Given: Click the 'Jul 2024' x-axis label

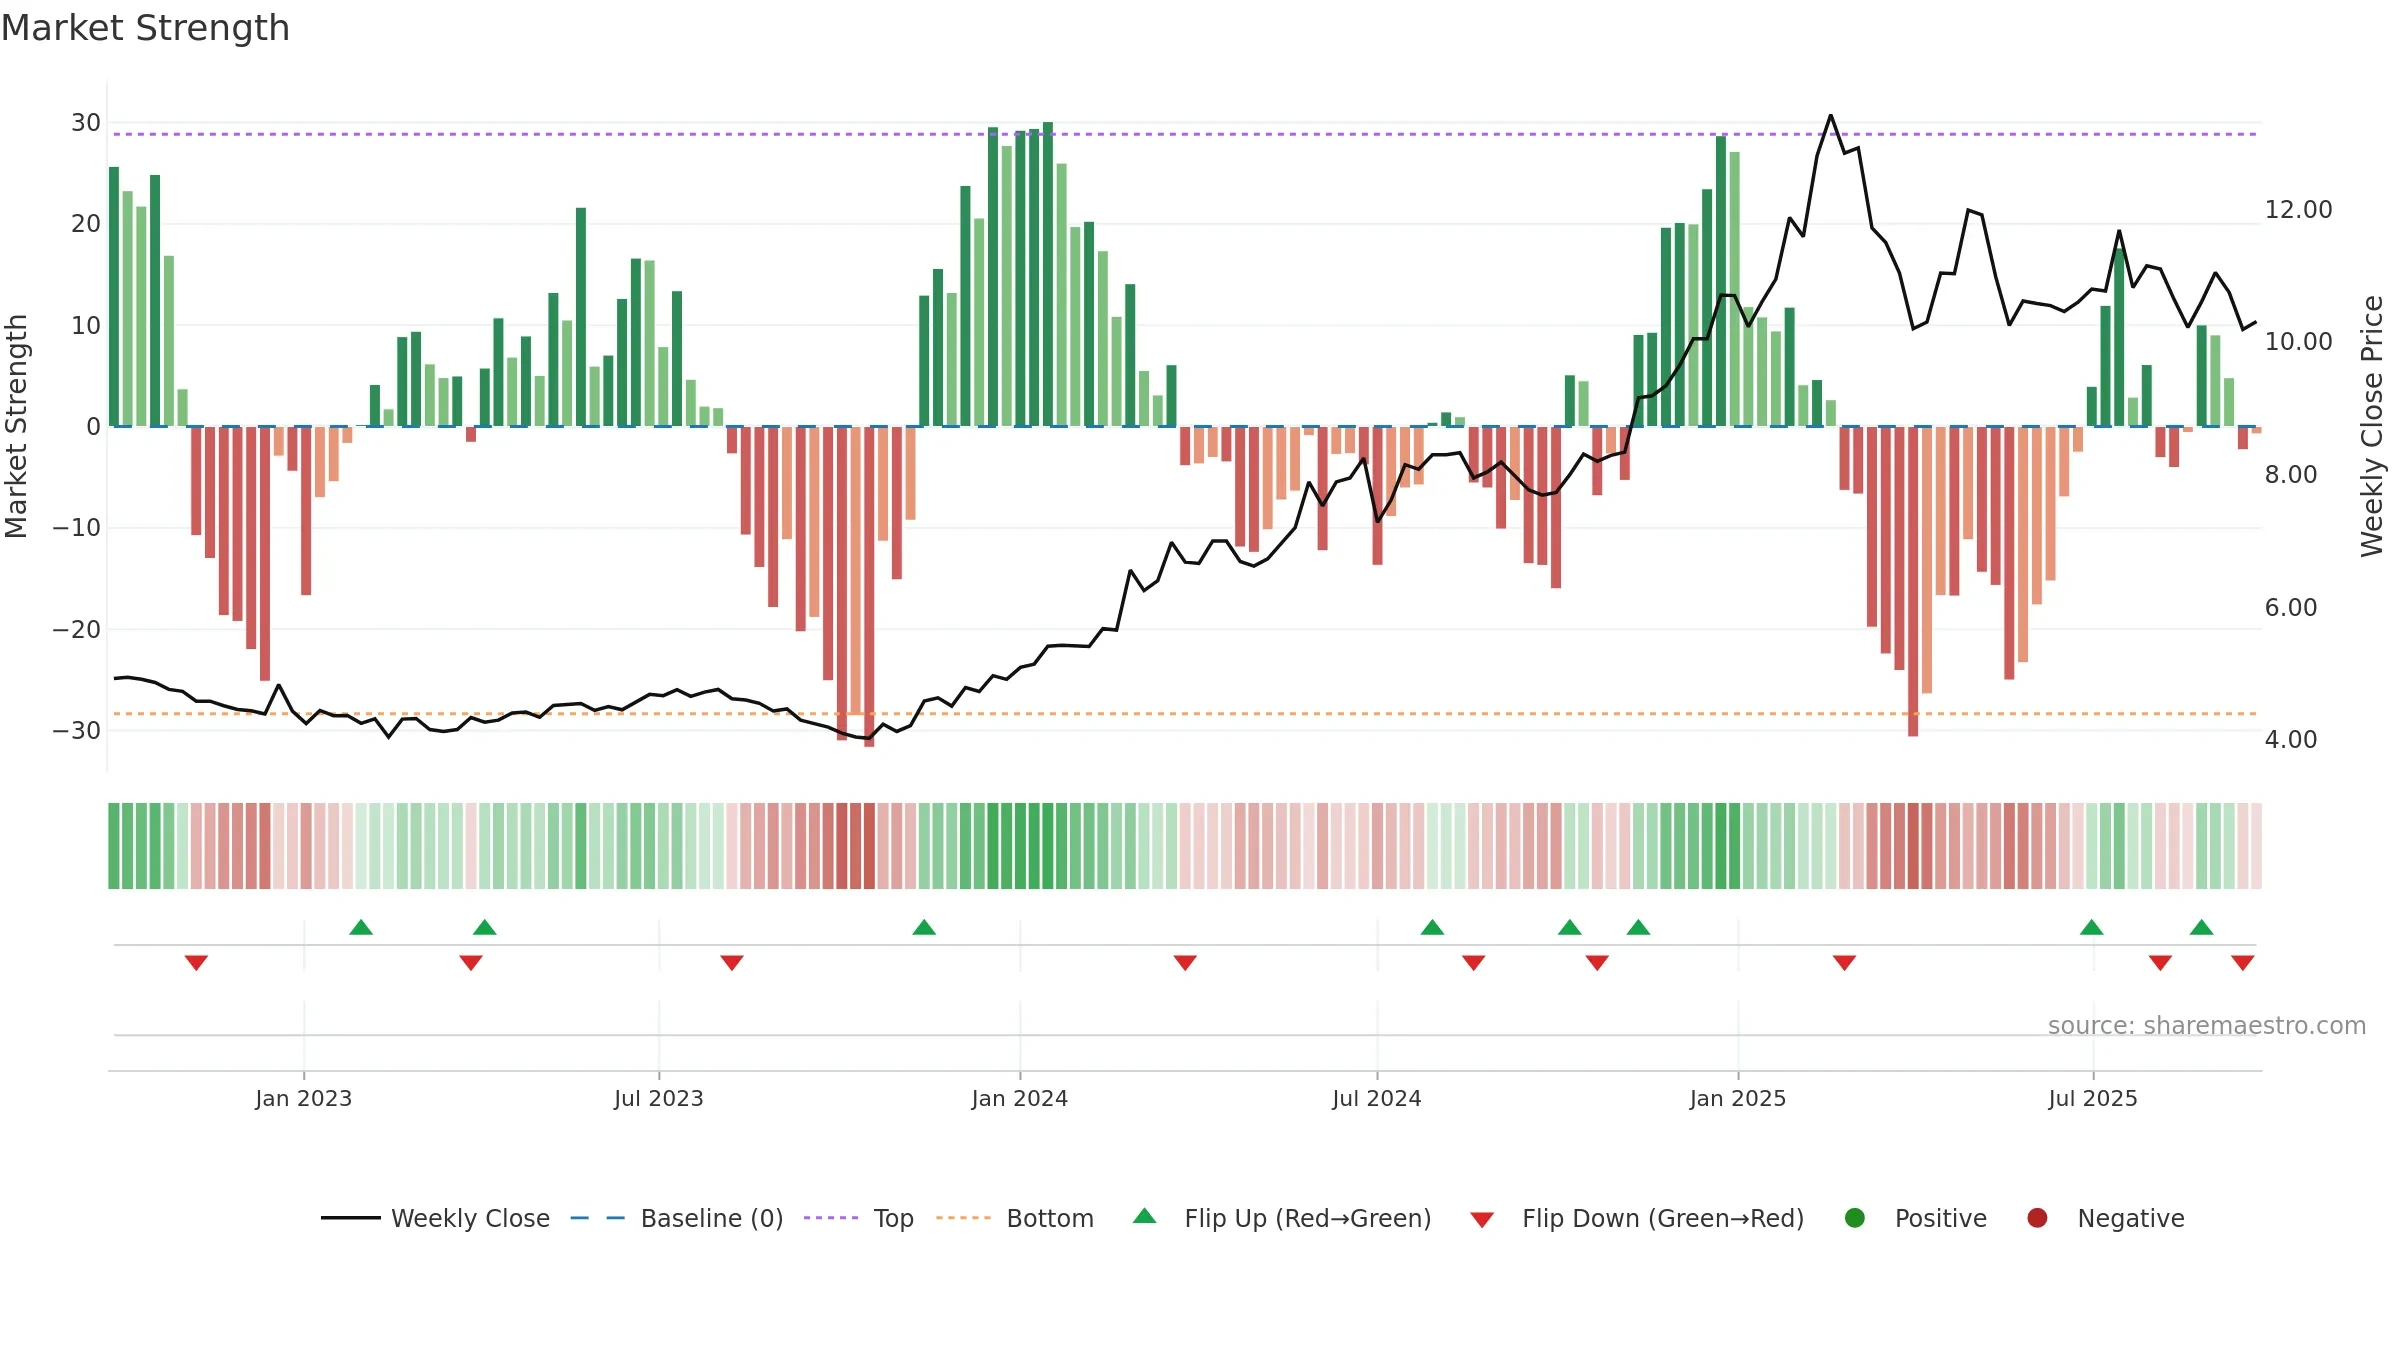Looking at the screenshot, I should 1377,1098.
